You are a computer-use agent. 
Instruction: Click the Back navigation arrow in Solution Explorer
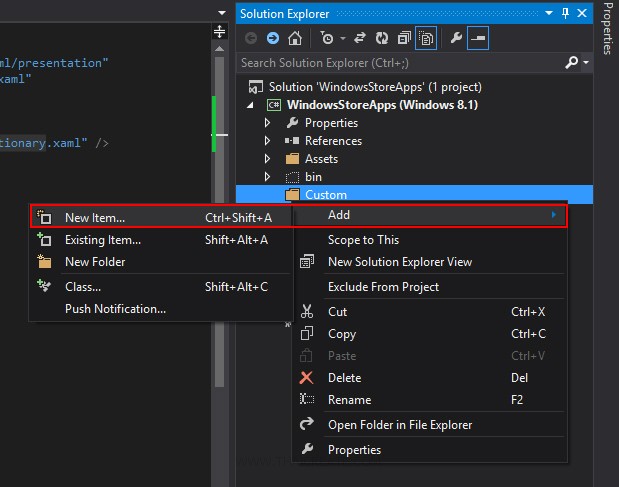[x=251, y=38]
